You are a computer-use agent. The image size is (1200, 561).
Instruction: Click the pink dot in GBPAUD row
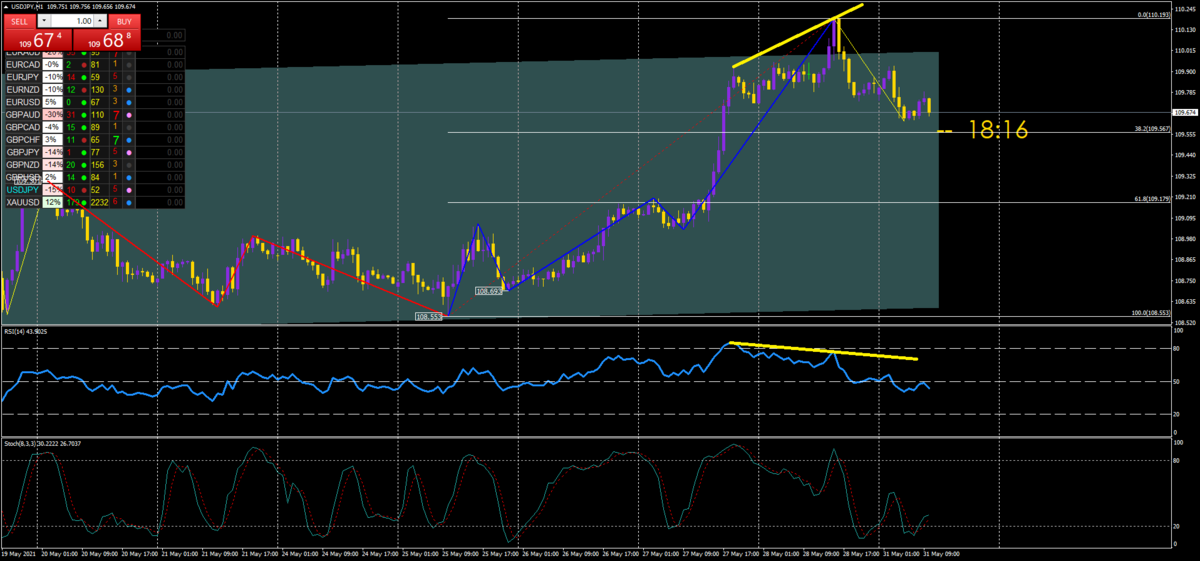pyautogui.click(x=129, y=115)
